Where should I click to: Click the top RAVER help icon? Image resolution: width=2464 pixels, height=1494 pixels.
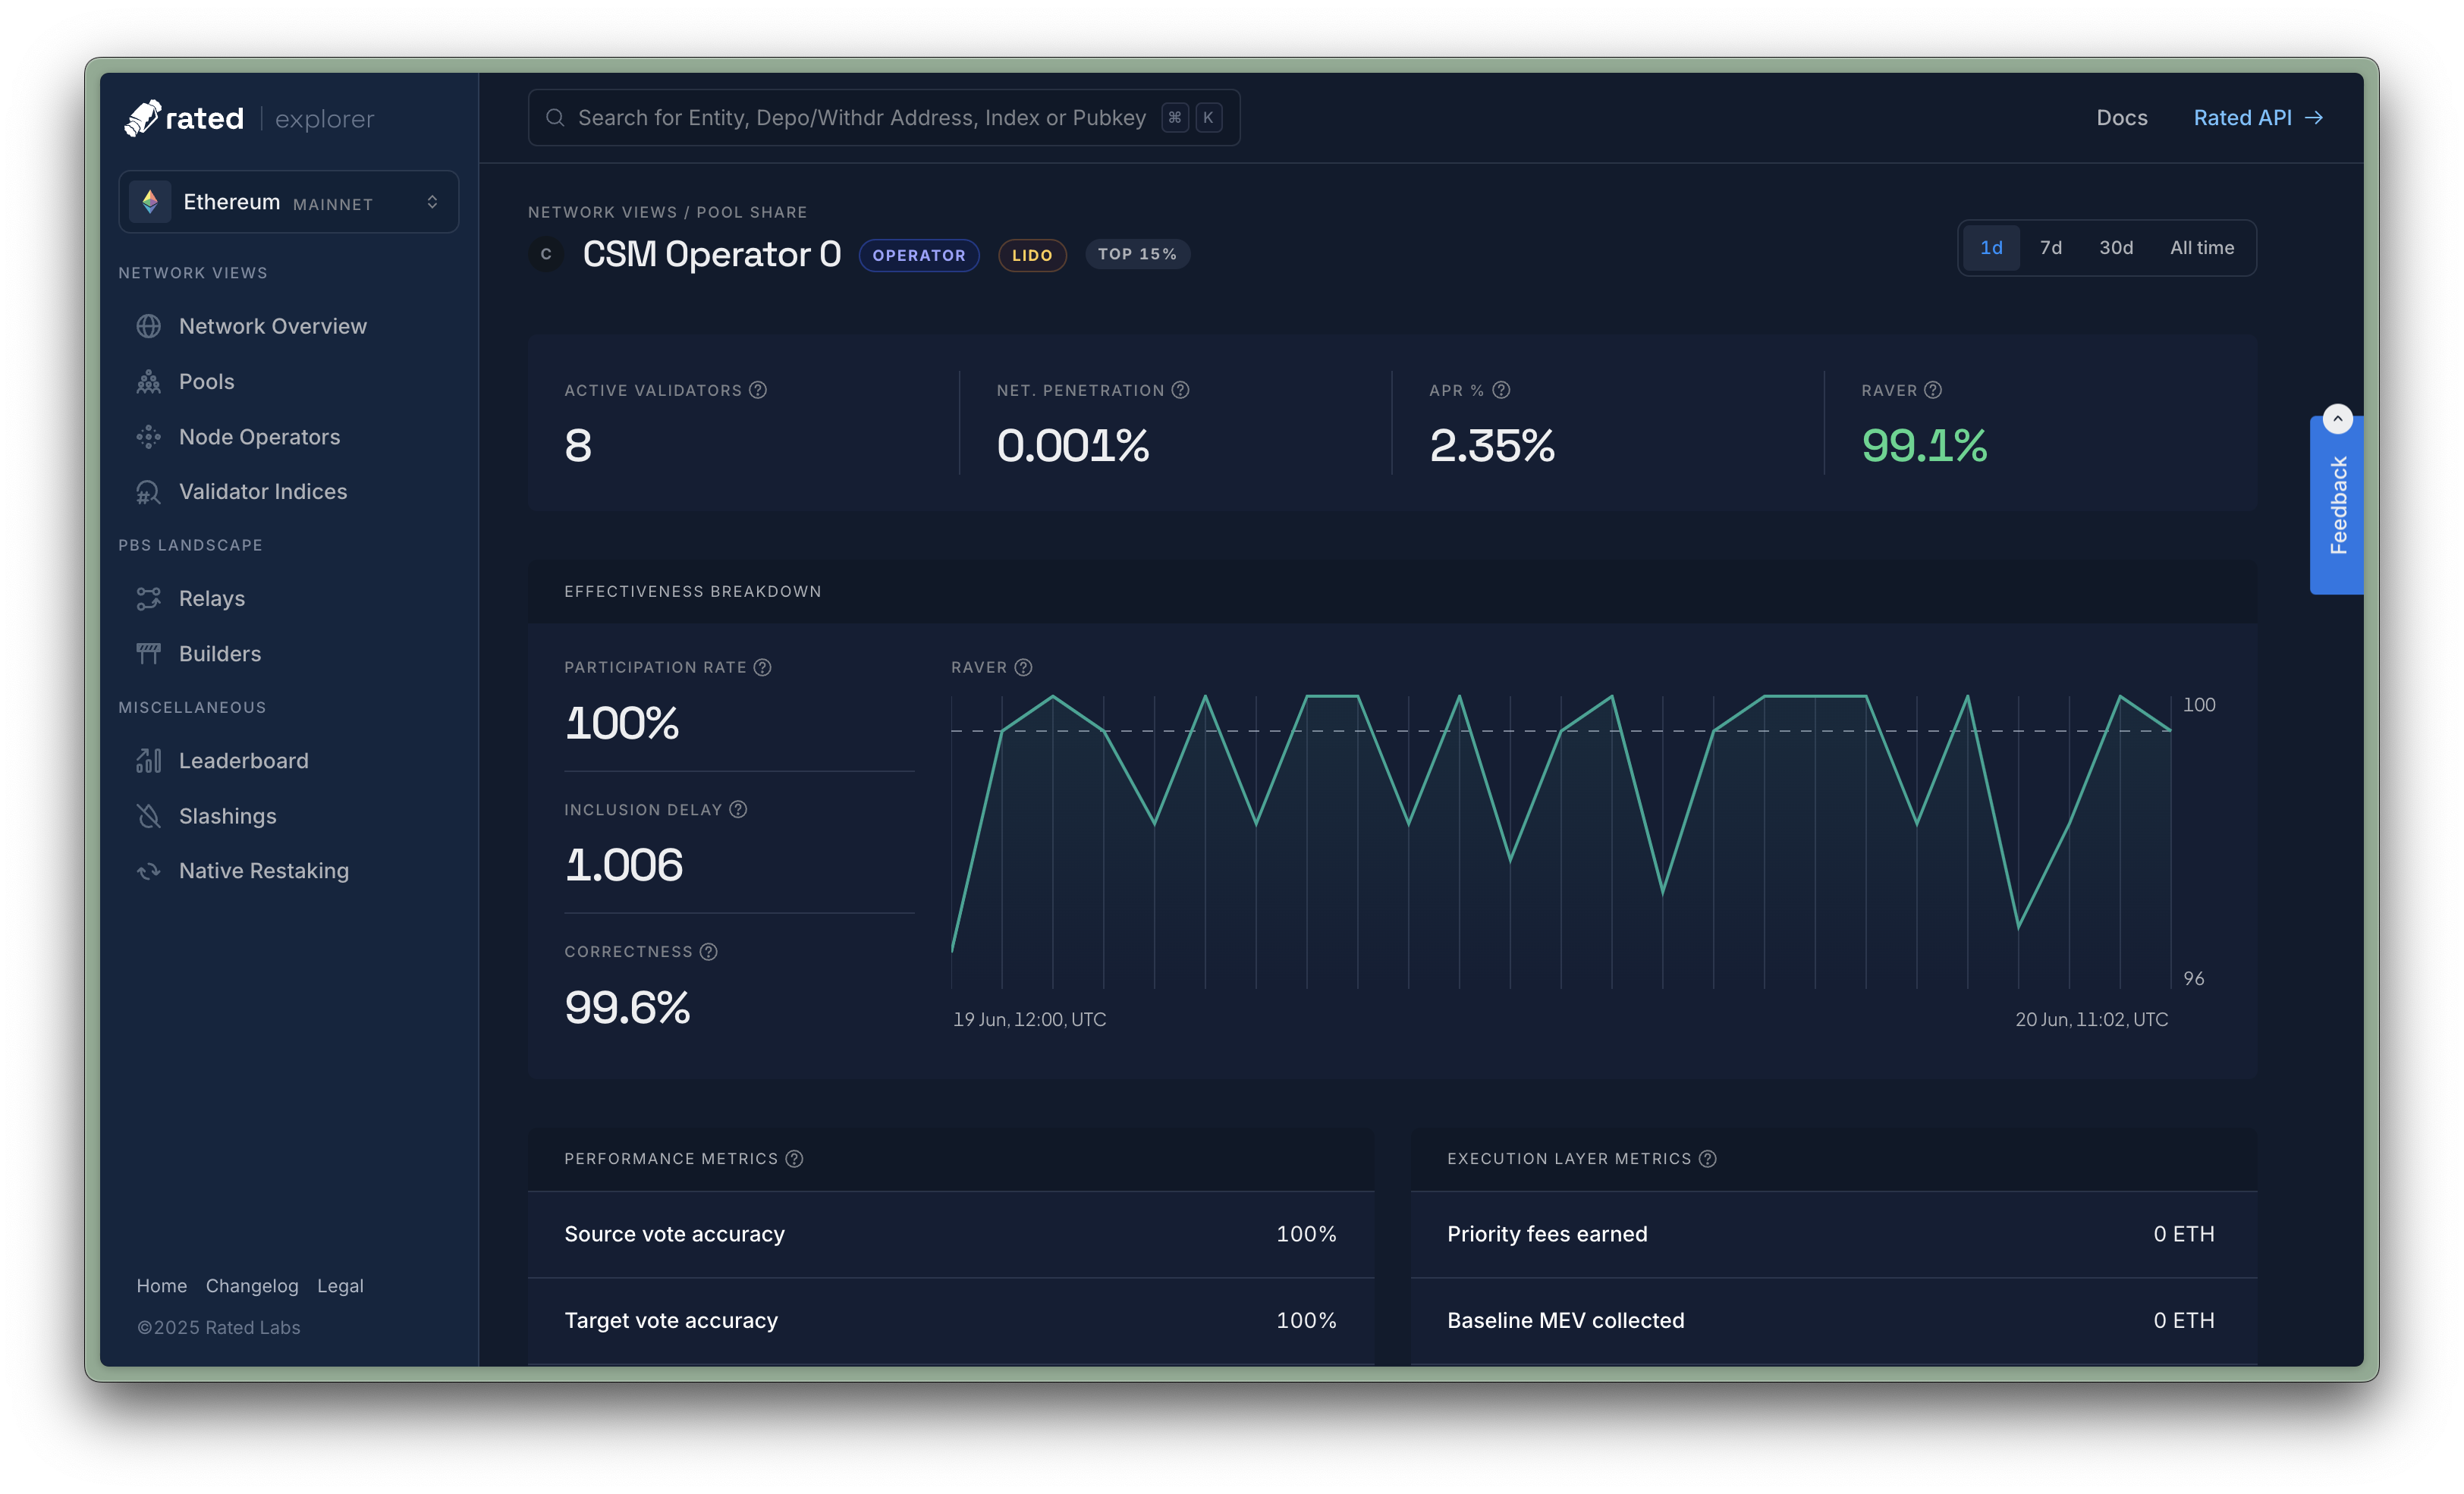pyautogui.click(x=1933, y=390)
